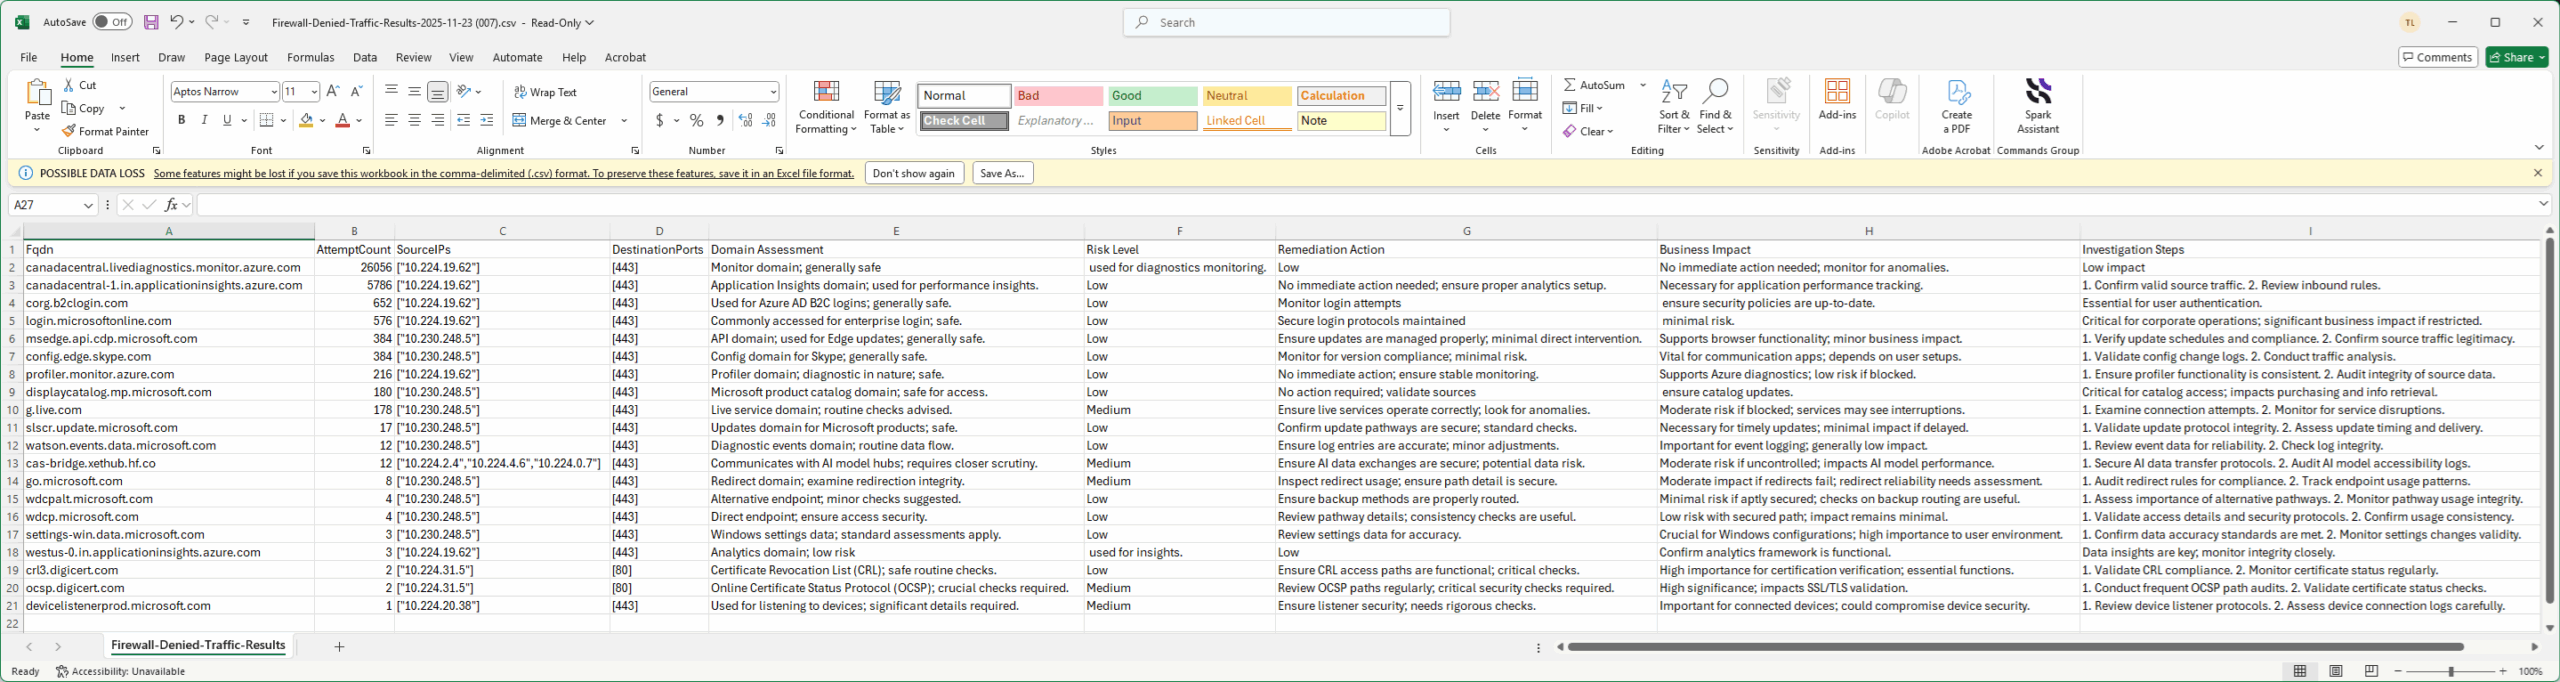Image resolution: width=2560 pixels, height=682 pixels.
Task: Select the Bad cell style swatch
Action: (1058, 96)
